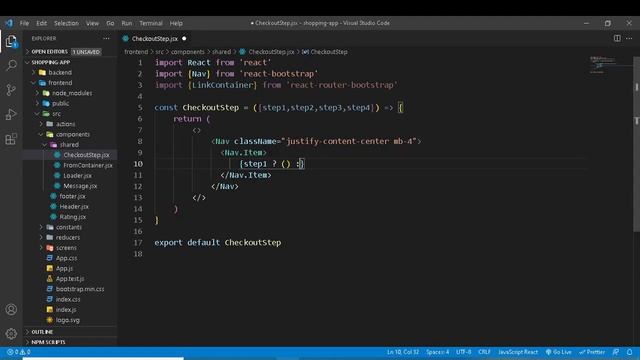
Task: Expand the backend folder
Action: (70, 72)
